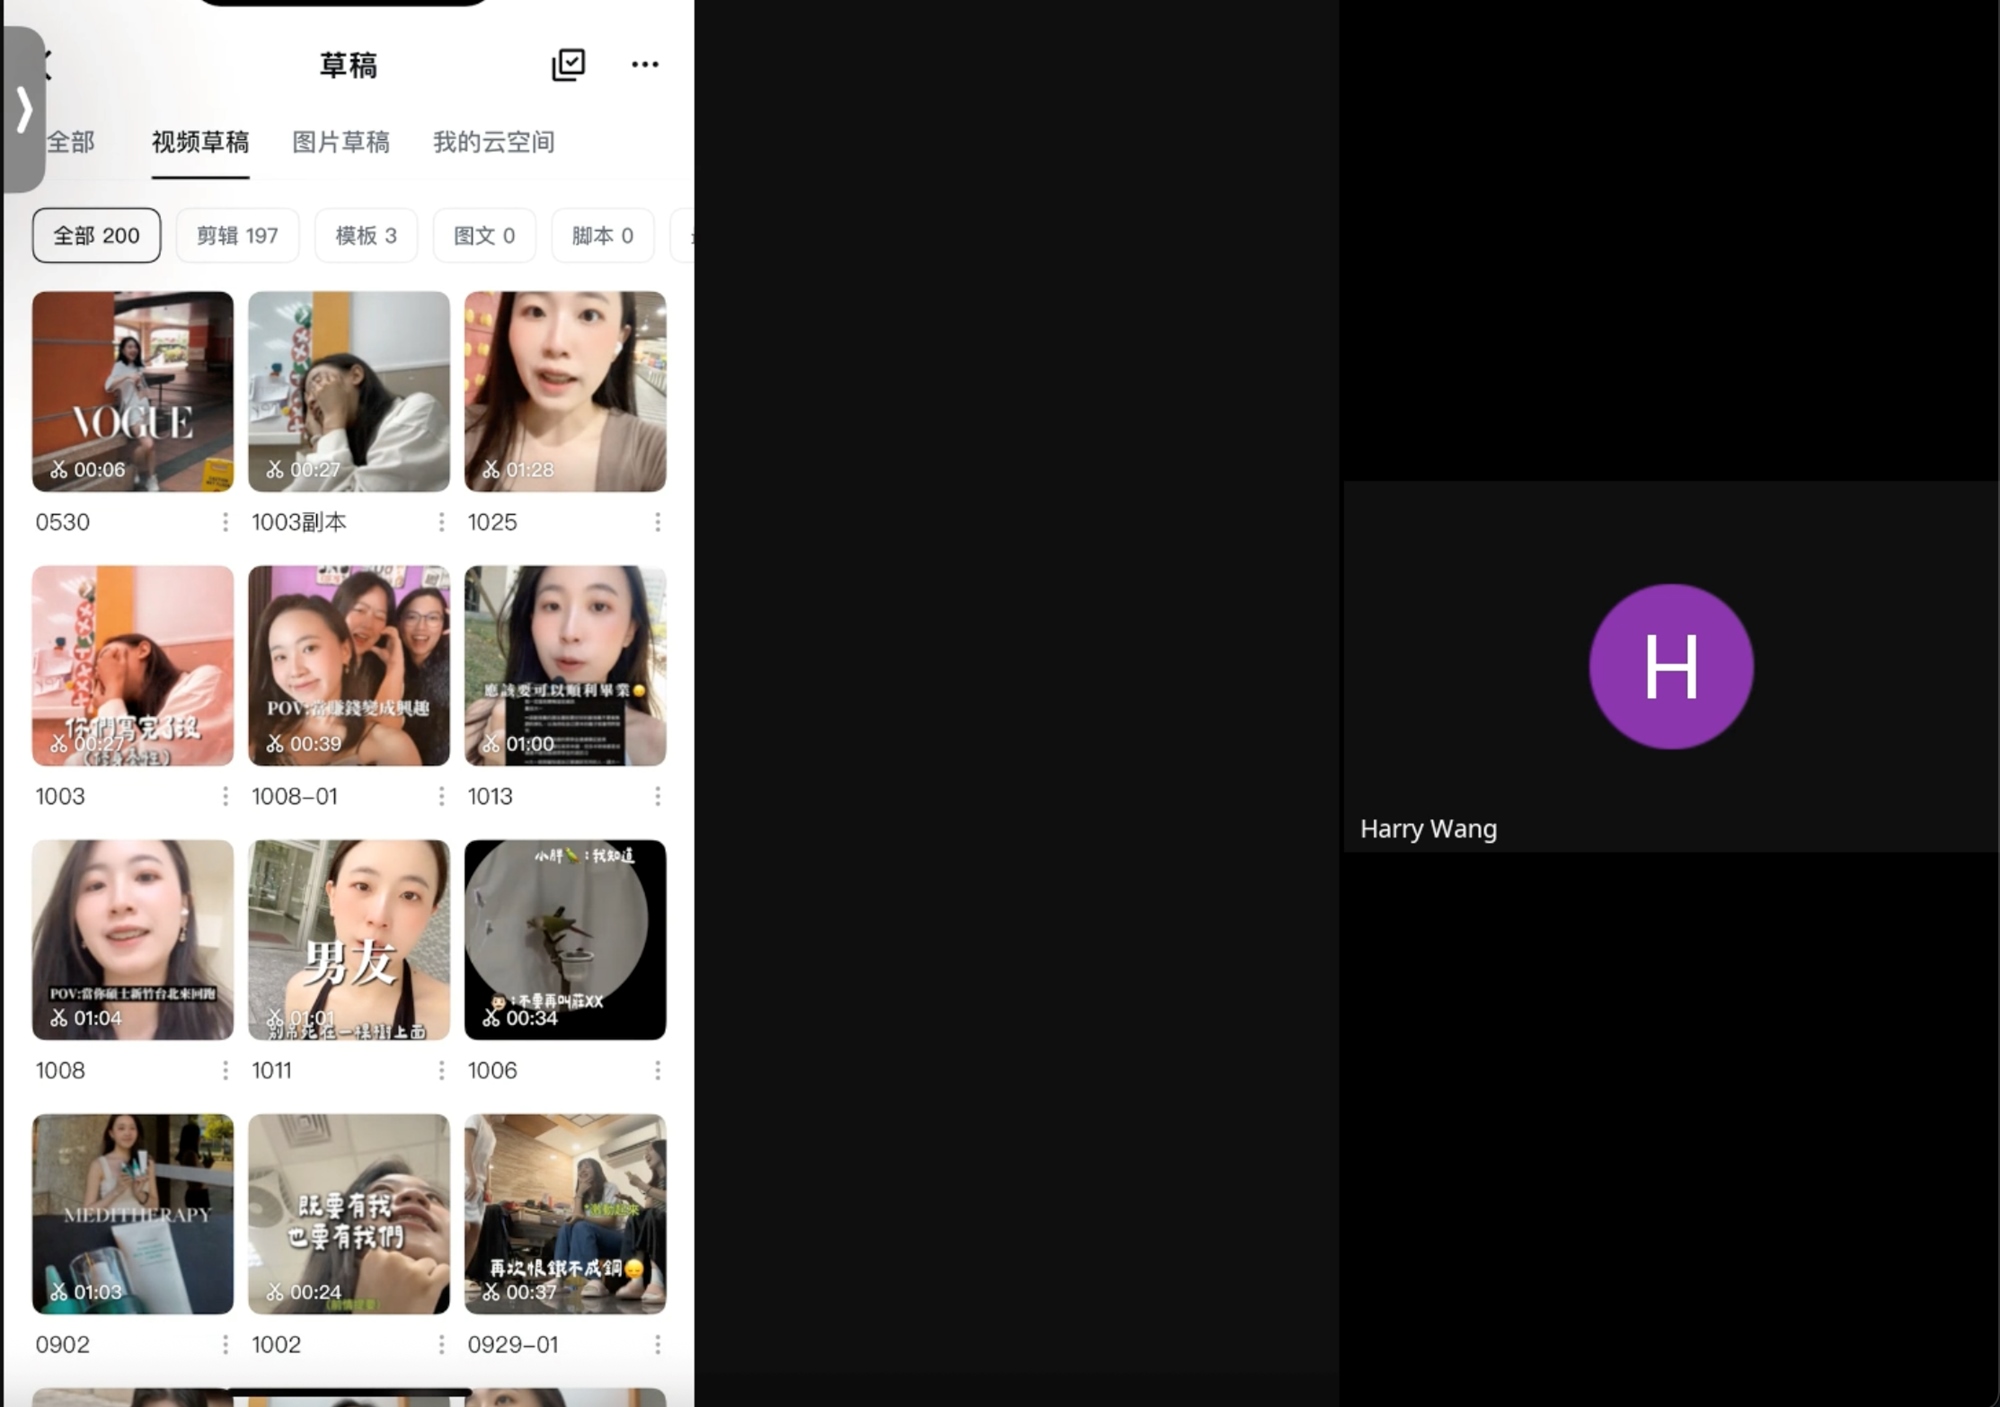Image resolution: width=2000 pixels, height=1407 pixels.
Task: Open options menu for draft 1006
Action: point(657,1070)
